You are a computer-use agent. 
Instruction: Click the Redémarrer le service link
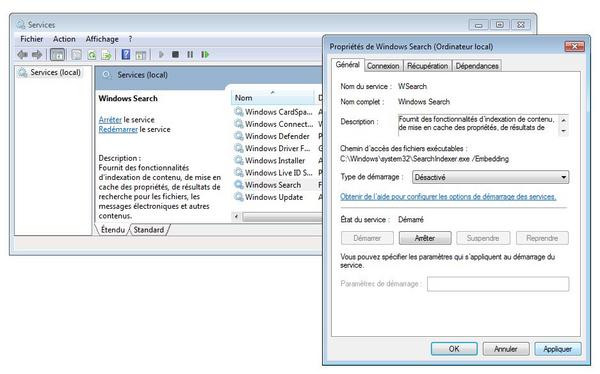click(134, 129)
